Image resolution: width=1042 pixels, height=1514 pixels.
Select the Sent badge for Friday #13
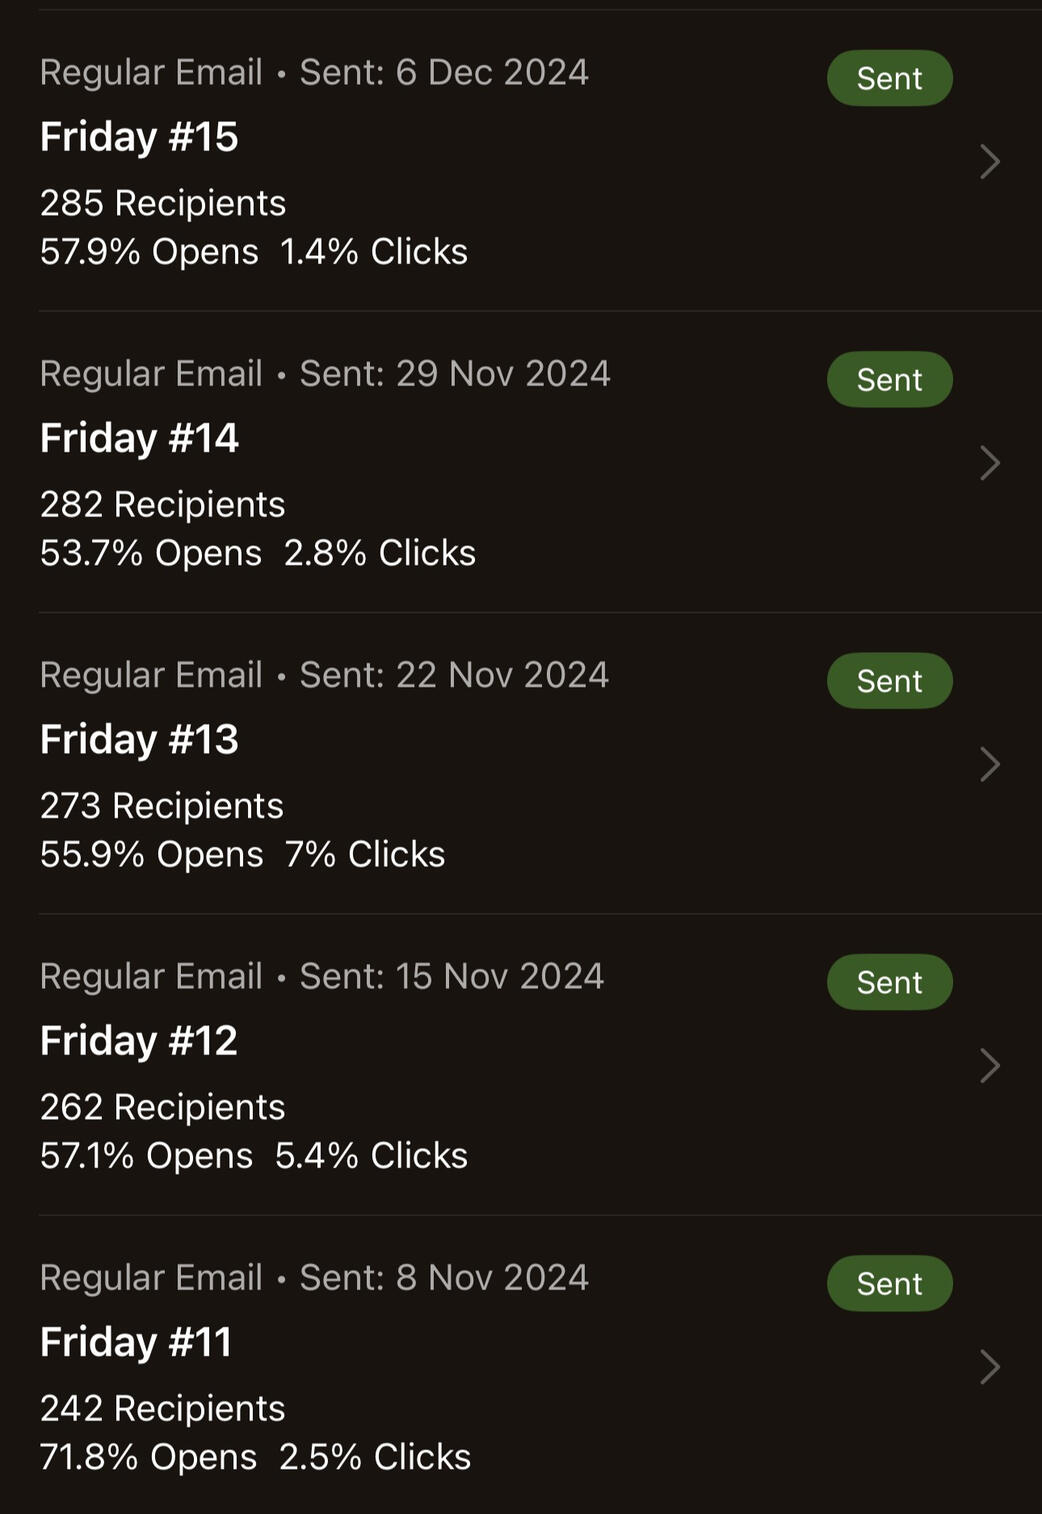tap(889, 681)
